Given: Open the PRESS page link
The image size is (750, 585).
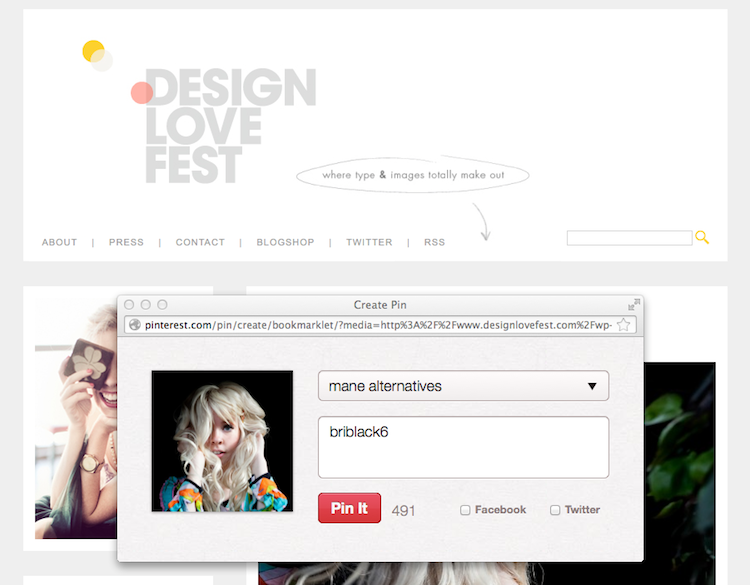Looking at the screenshot, I should 126,242.
